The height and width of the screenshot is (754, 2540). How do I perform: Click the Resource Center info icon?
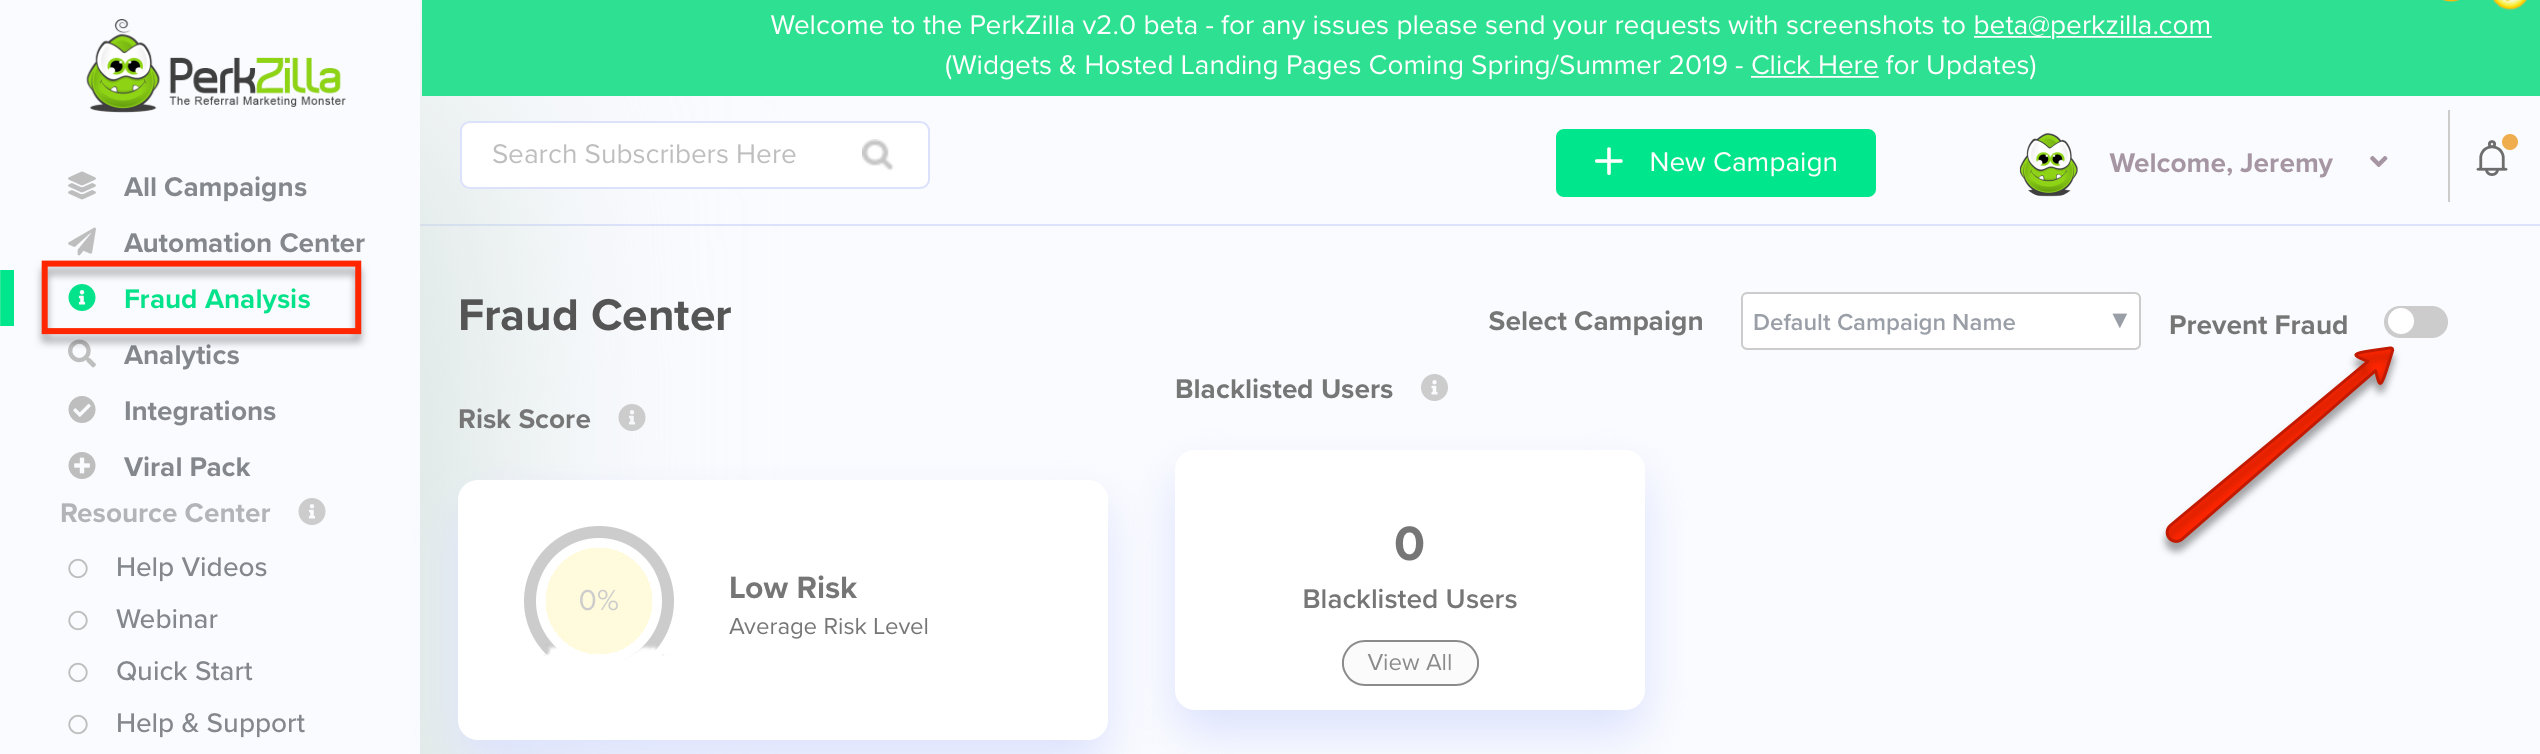312,512
